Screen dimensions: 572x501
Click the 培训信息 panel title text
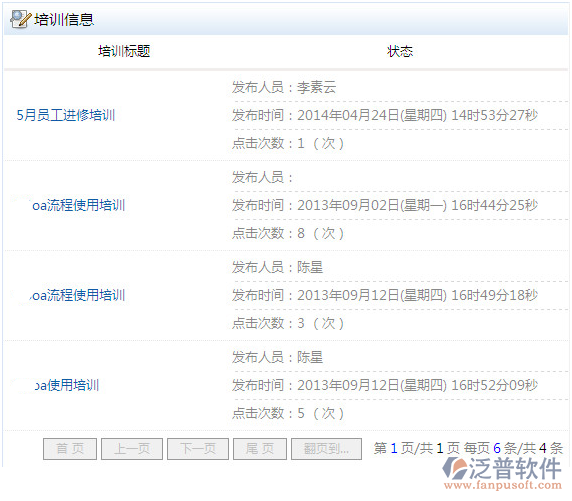pos(64,20)
